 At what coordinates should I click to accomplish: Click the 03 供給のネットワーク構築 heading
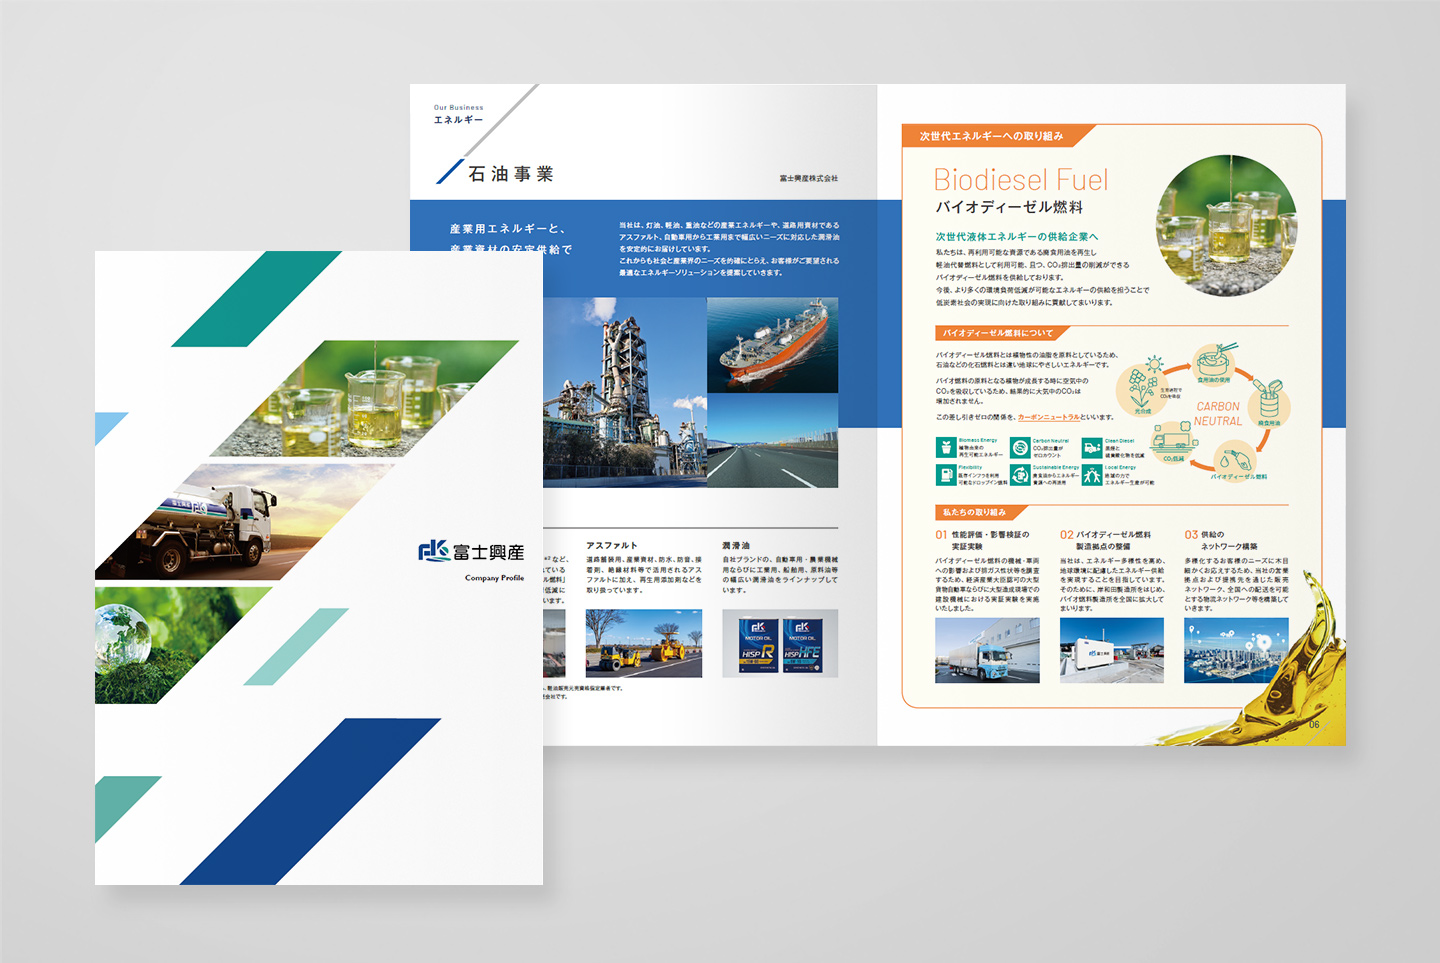pos(1221,540)
